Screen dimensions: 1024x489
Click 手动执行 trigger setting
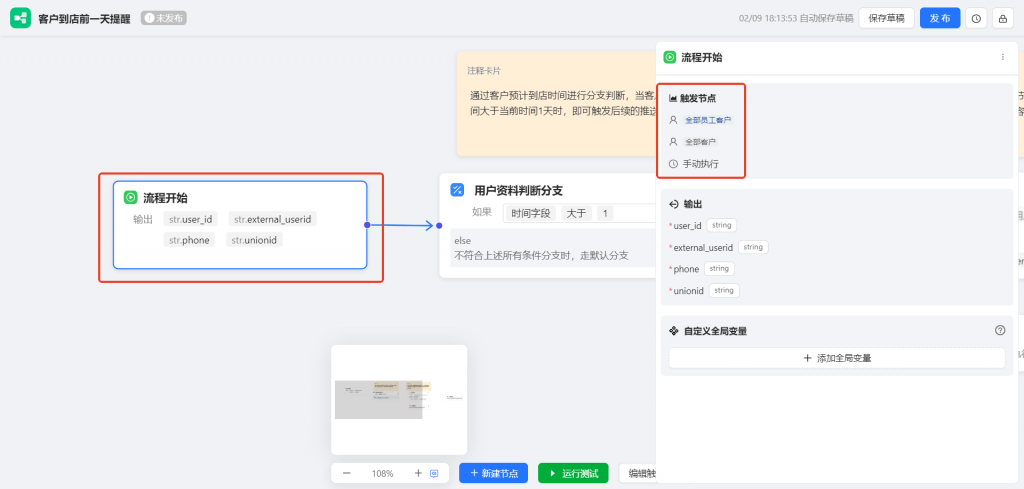click(x=701, y=164)
